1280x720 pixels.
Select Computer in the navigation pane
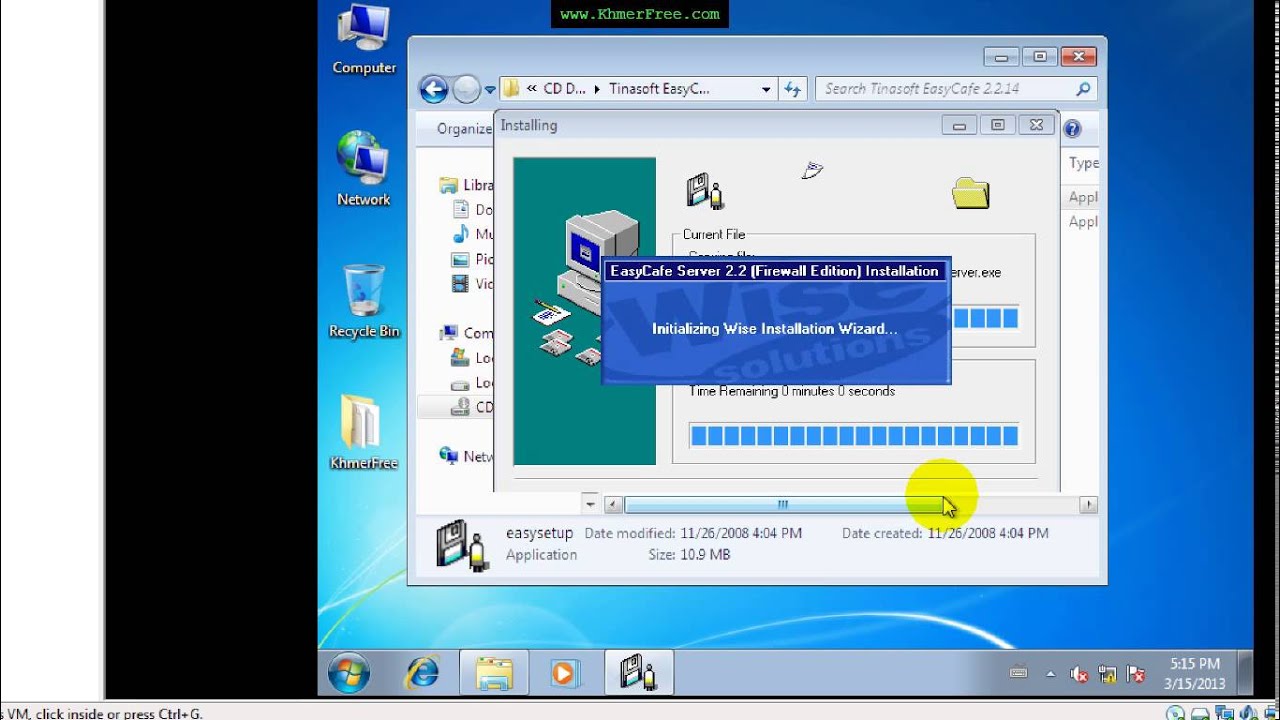[x=467, y=333]
